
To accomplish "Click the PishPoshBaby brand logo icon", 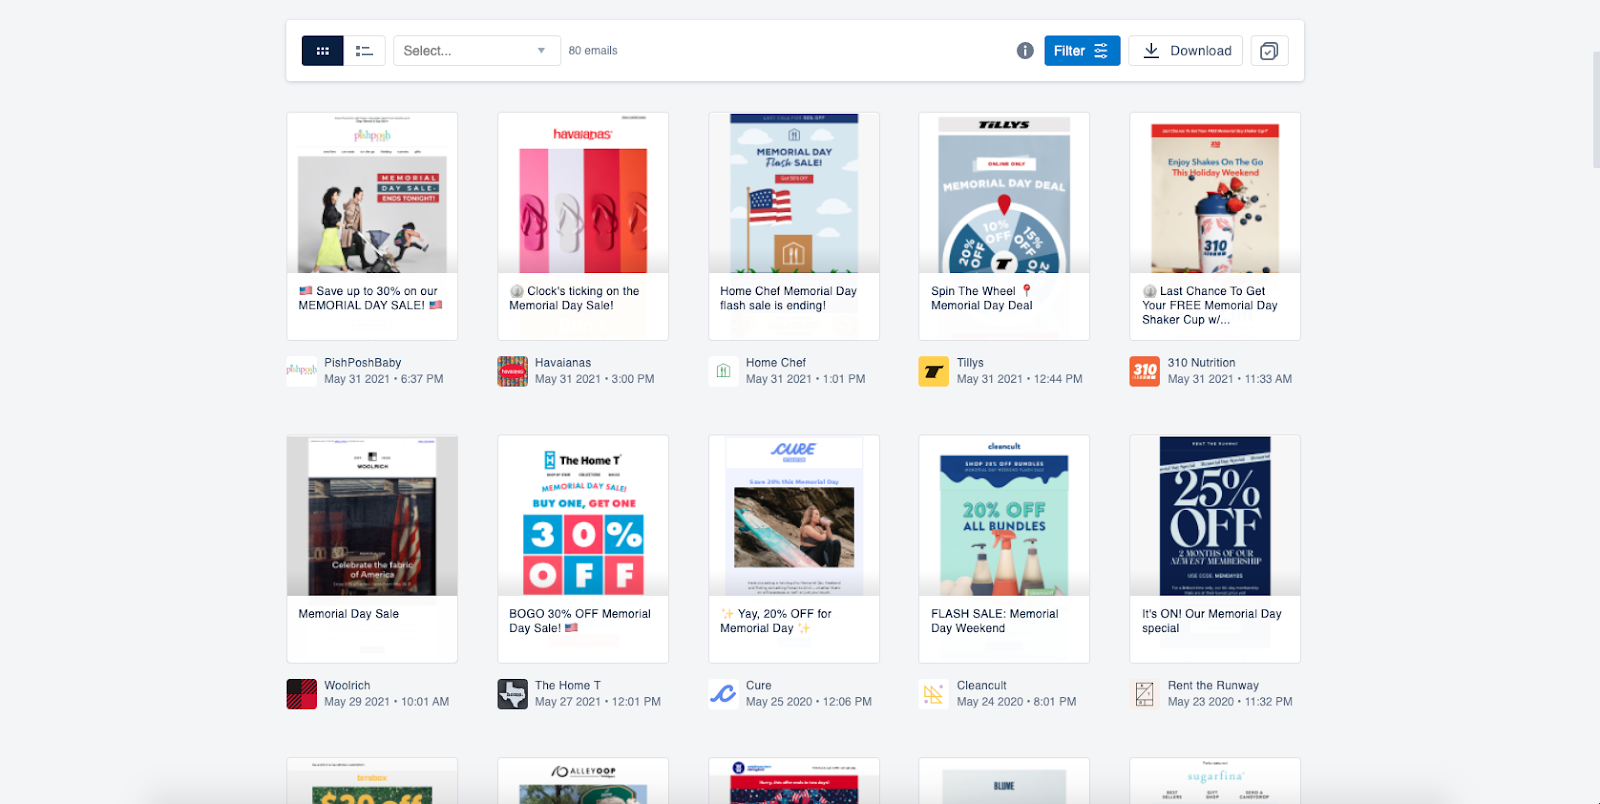I will (302, 371).
